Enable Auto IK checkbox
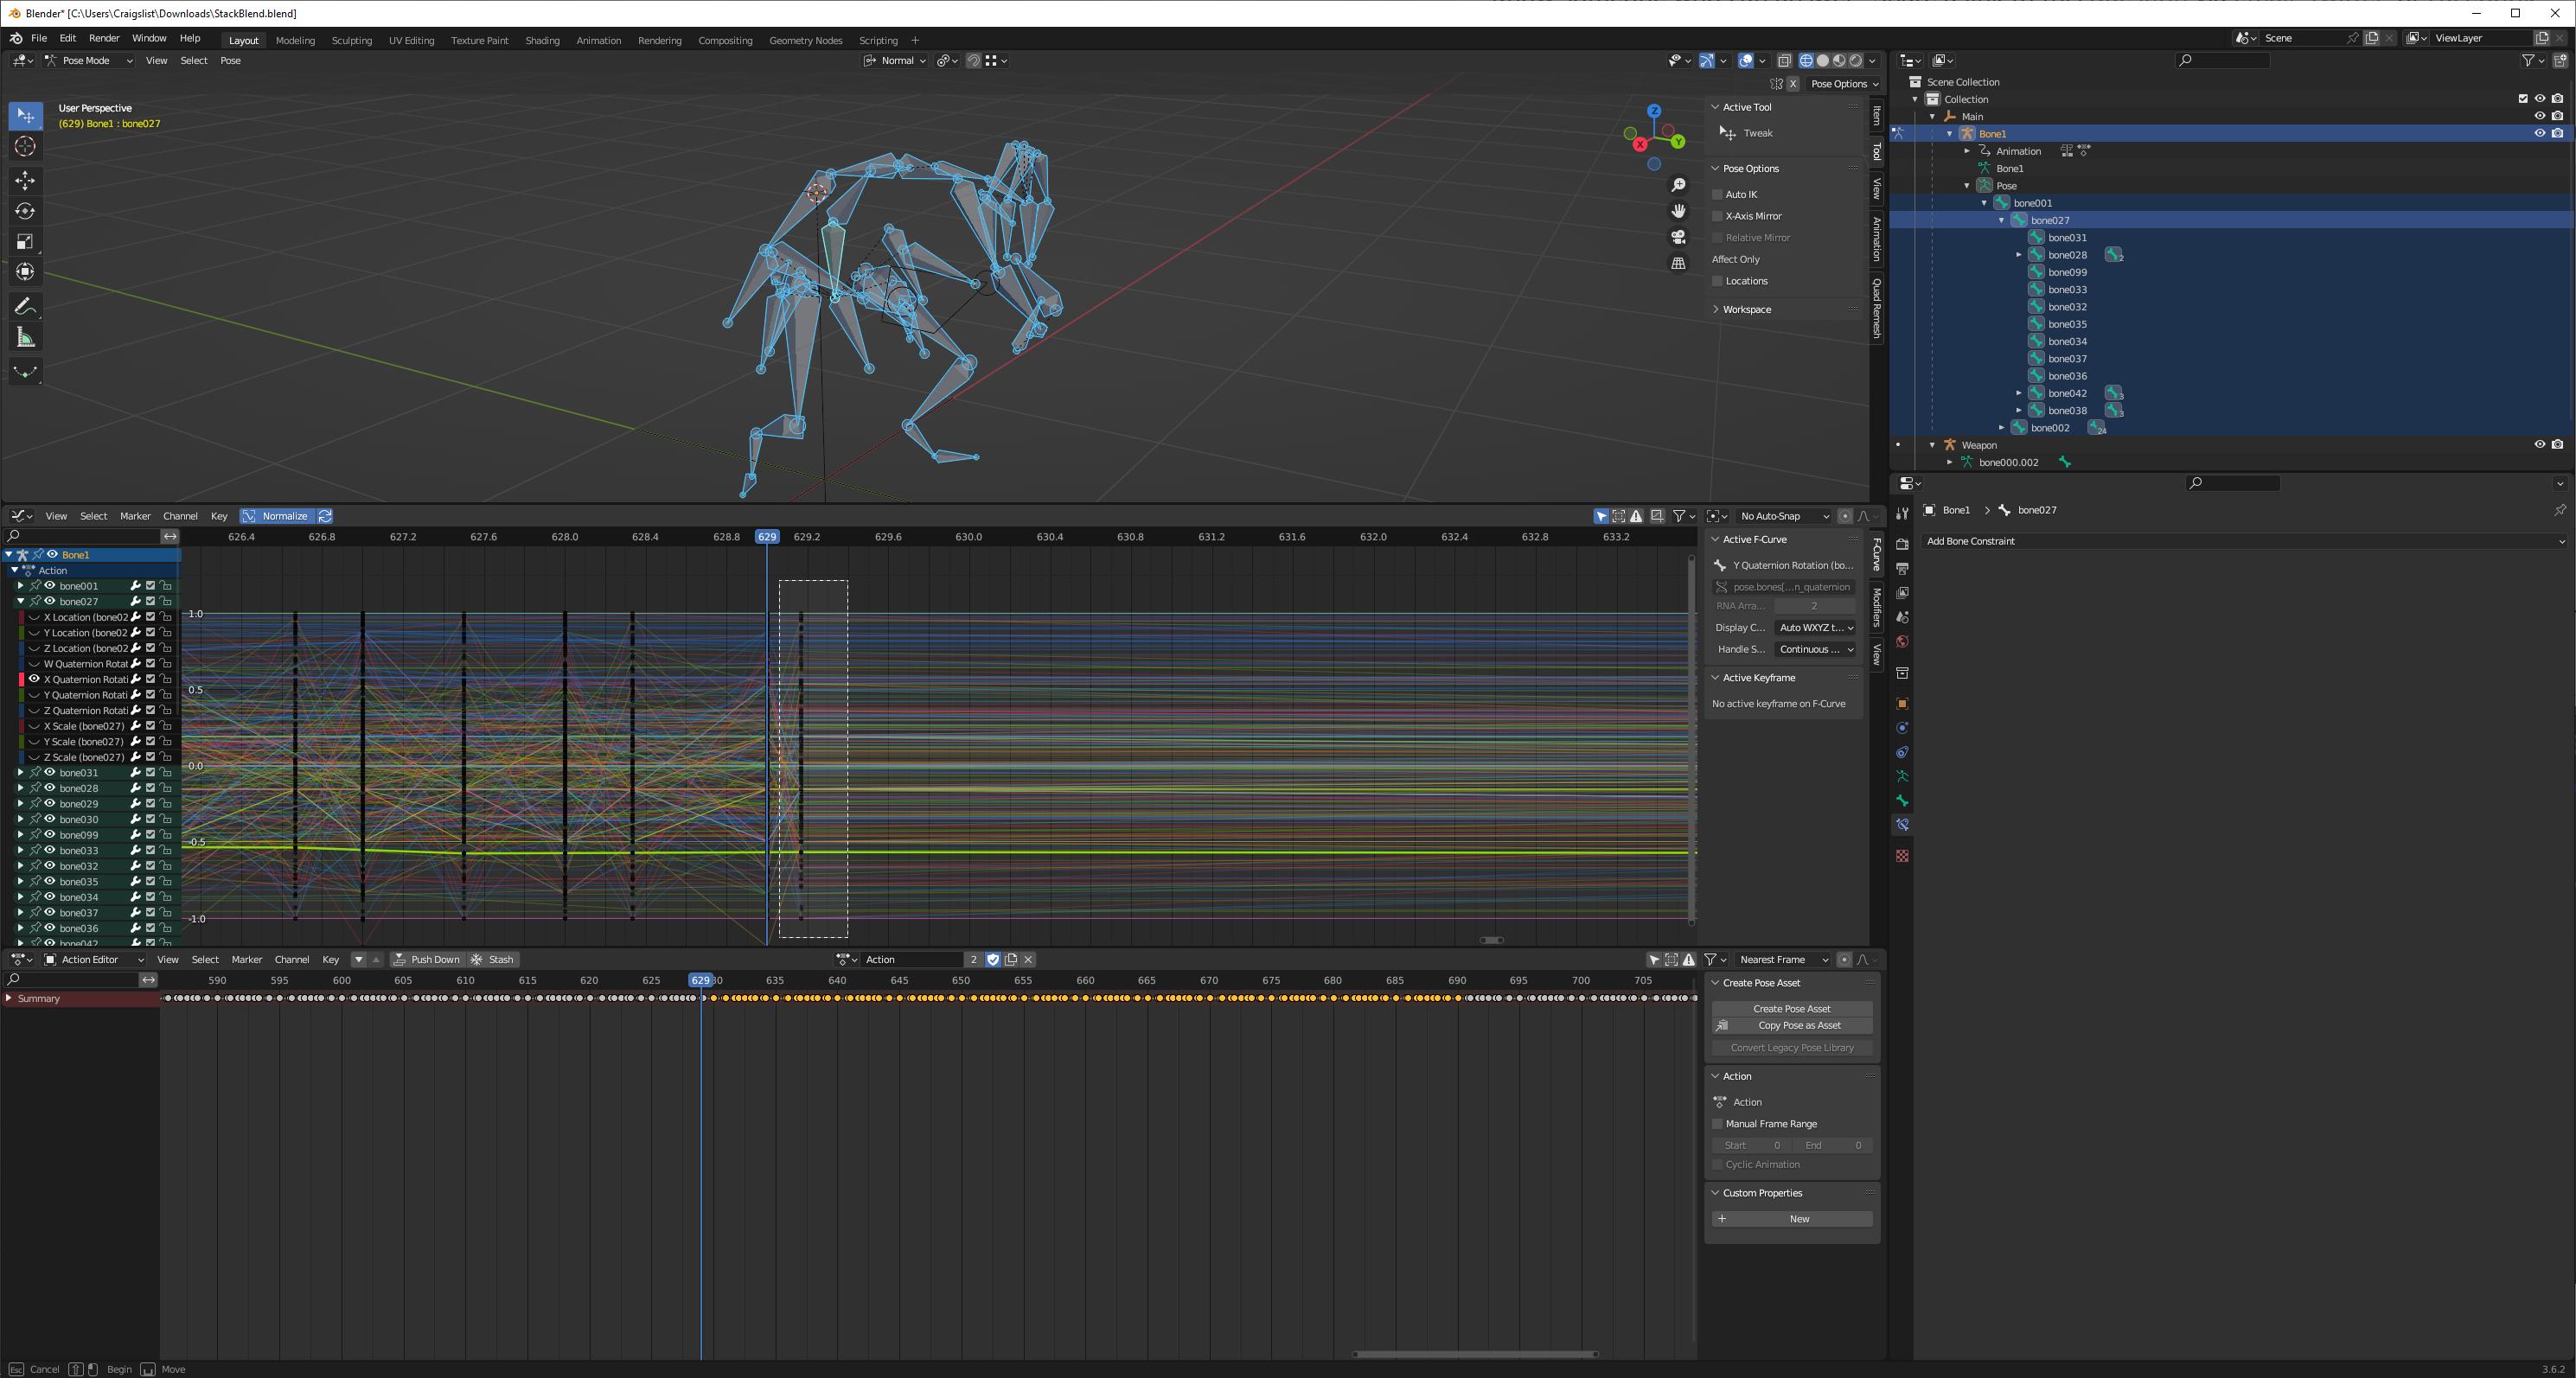Image resolution: width=2576 pixels, height=1378 pixels. [1717, 194]
